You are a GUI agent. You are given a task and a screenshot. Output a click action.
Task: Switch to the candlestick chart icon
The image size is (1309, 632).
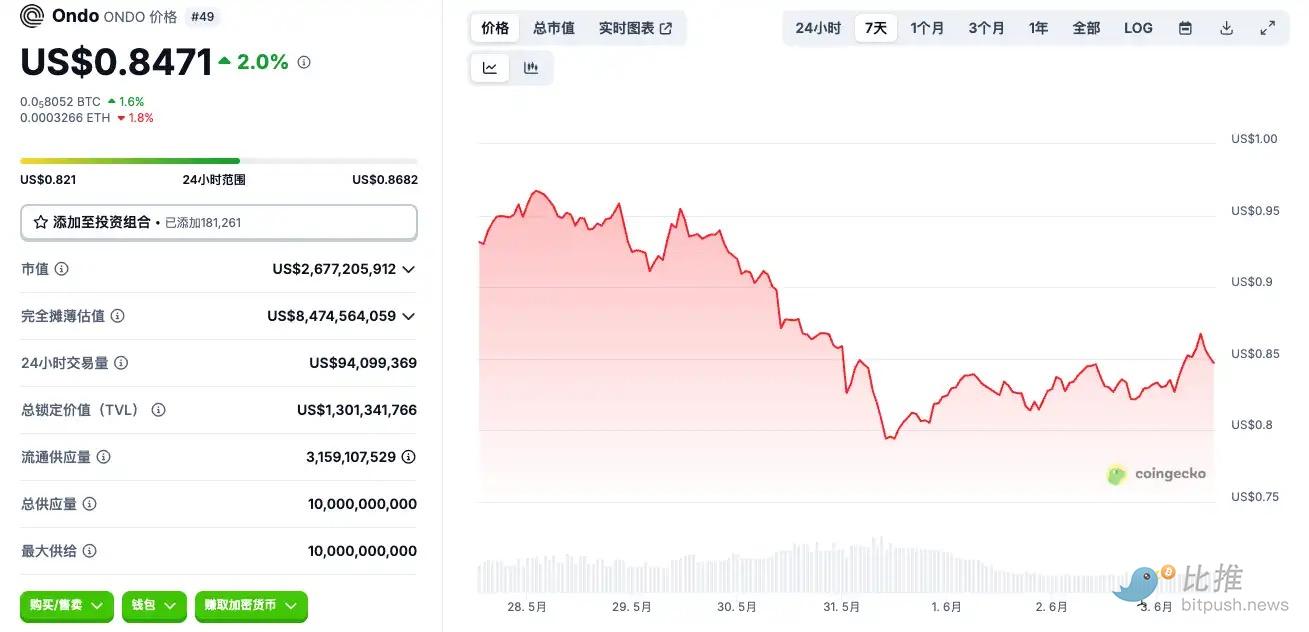pyautogui.click(x=531, y=68)
